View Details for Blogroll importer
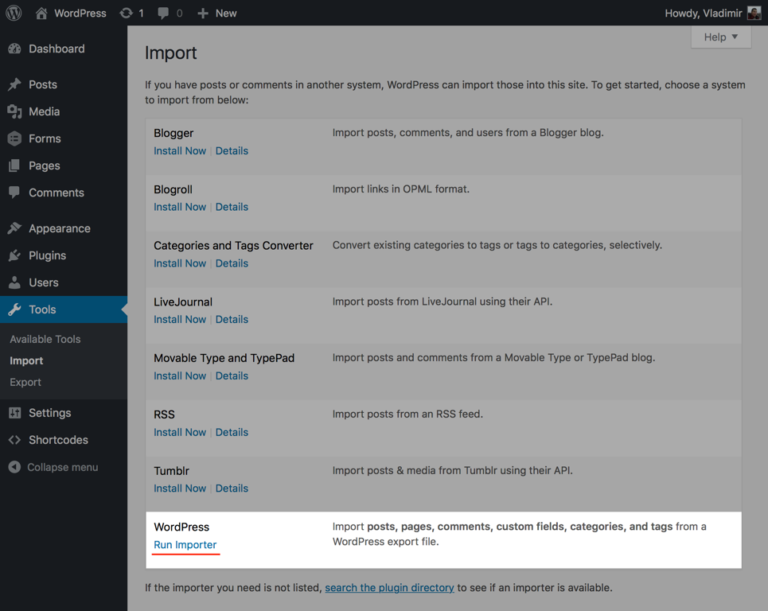 click(232, 207)
